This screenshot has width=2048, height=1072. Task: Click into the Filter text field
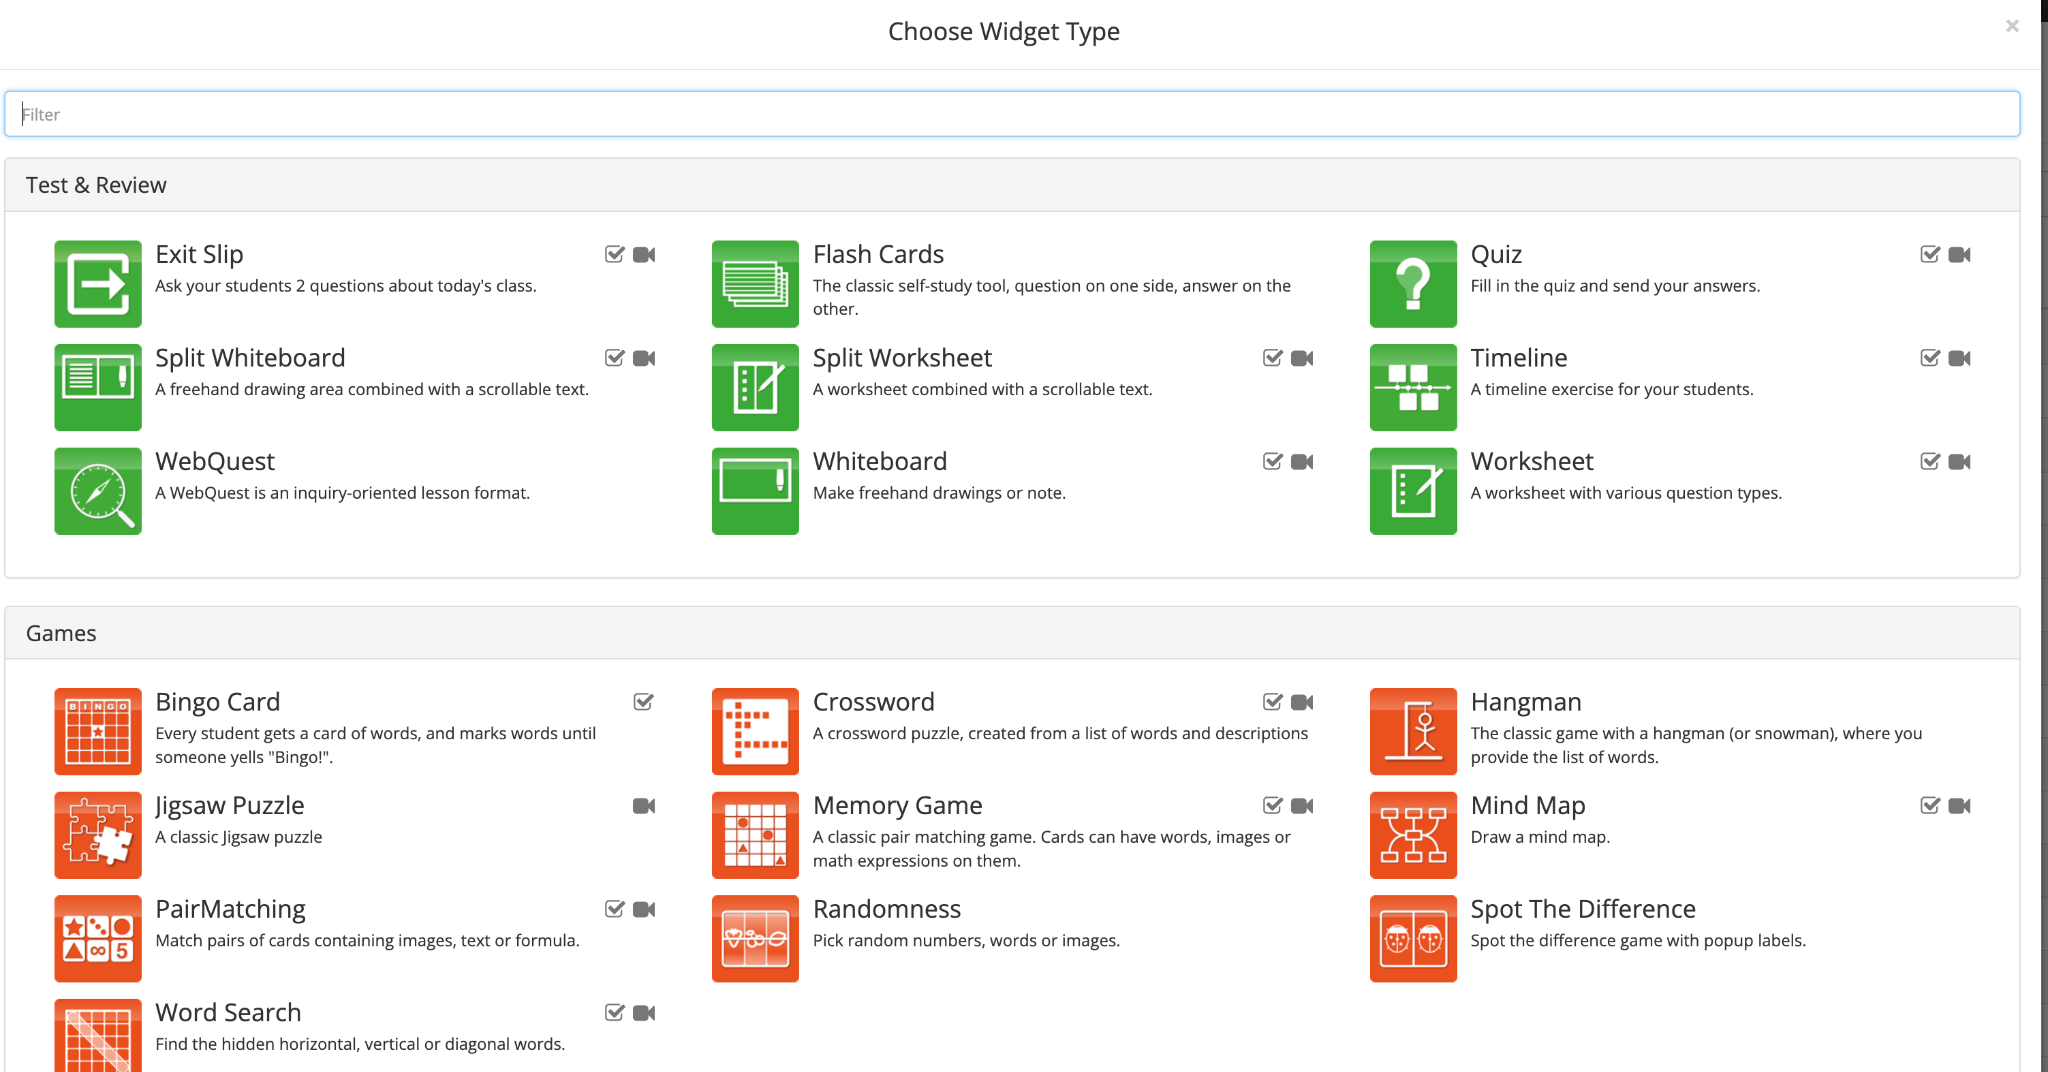tap(1012, 114)
